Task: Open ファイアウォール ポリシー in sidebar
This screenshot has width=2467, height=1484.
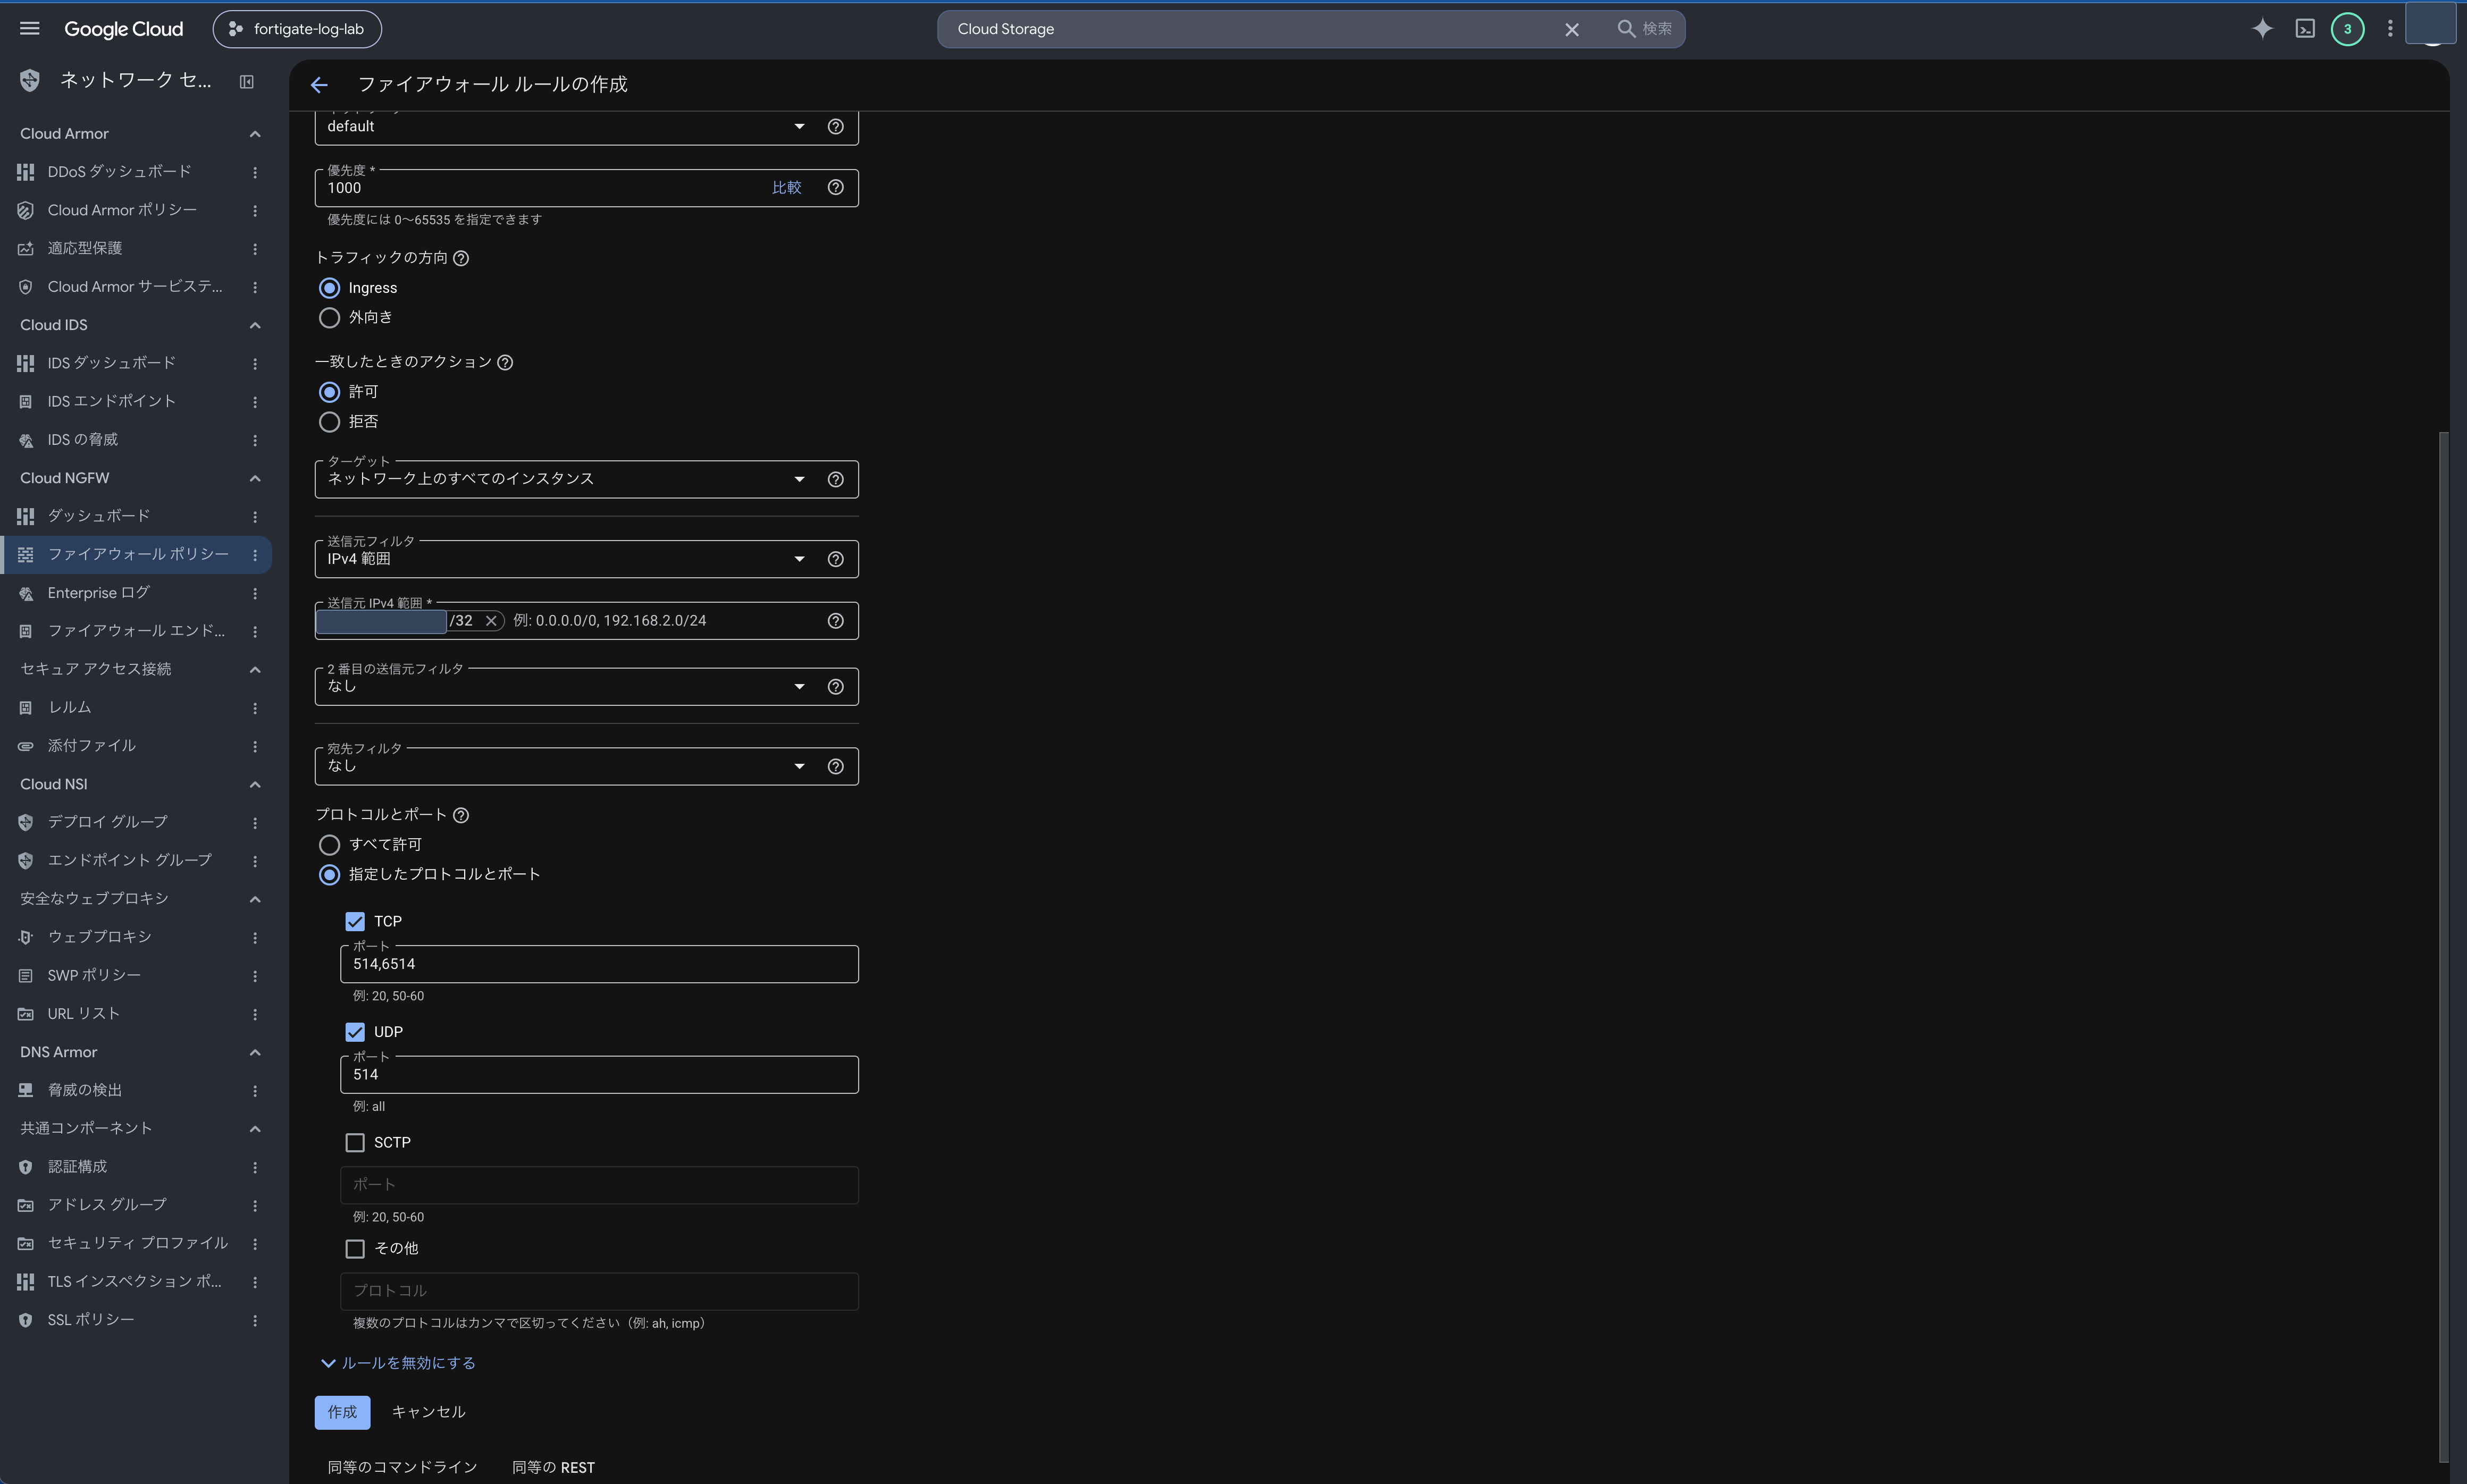Action: point(137,555)
